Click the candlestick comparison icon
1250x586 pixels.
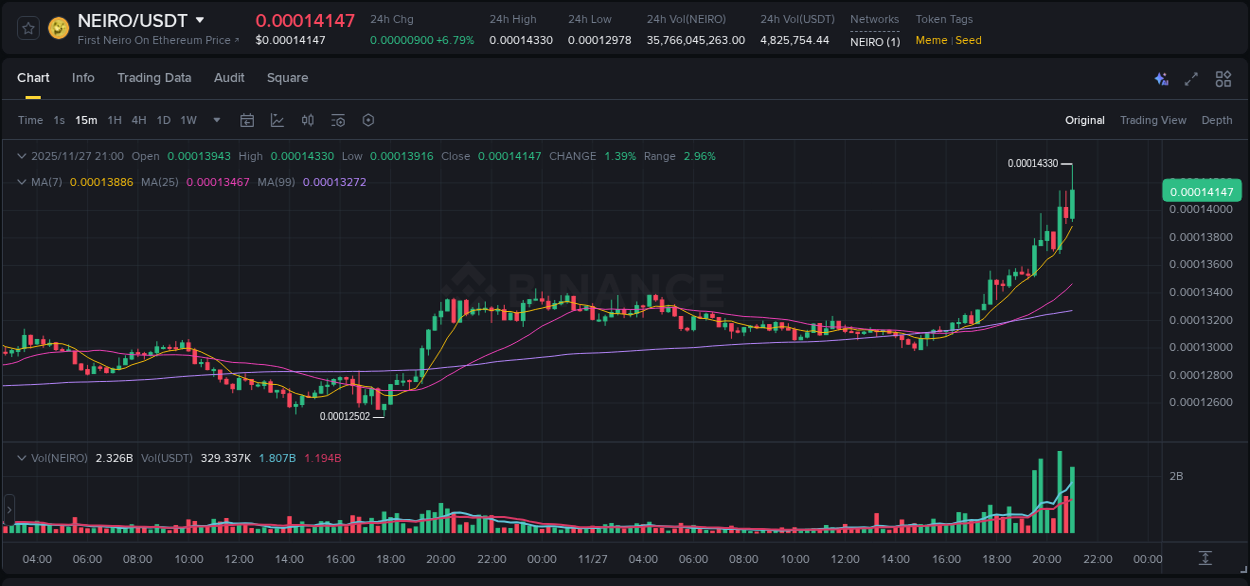click(308, 120)
